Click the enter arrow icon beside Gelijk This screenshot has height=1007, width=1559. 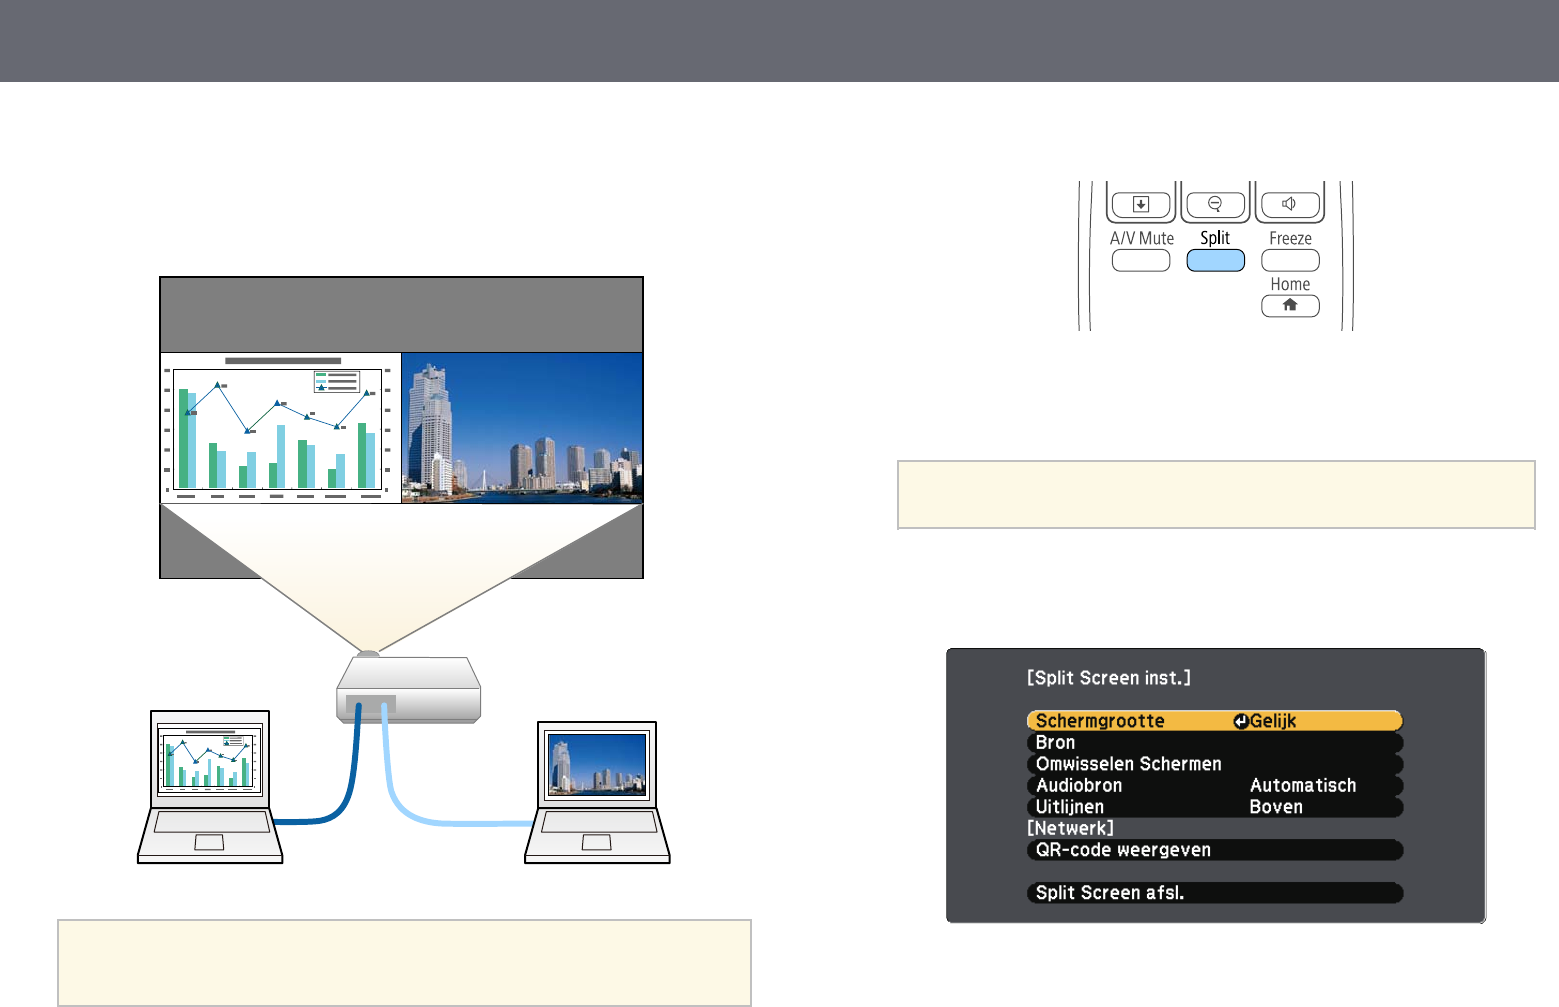click(1241, 721)
